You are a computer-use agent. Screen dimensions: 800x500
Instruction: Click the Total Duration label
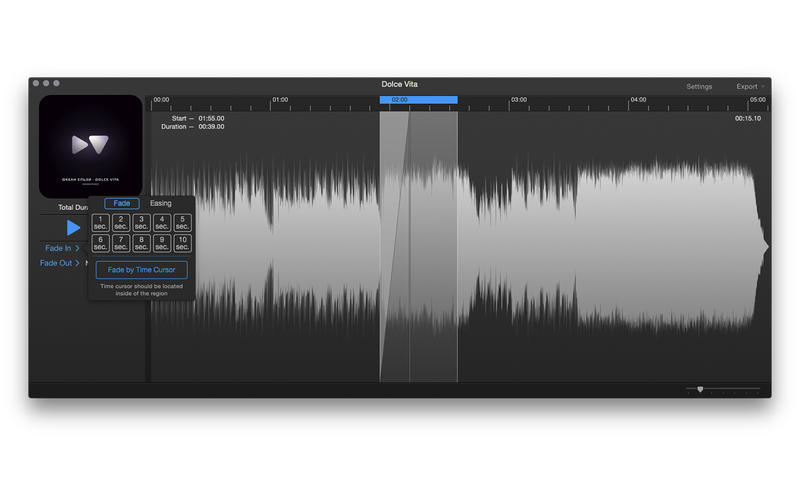pos(73,208)
